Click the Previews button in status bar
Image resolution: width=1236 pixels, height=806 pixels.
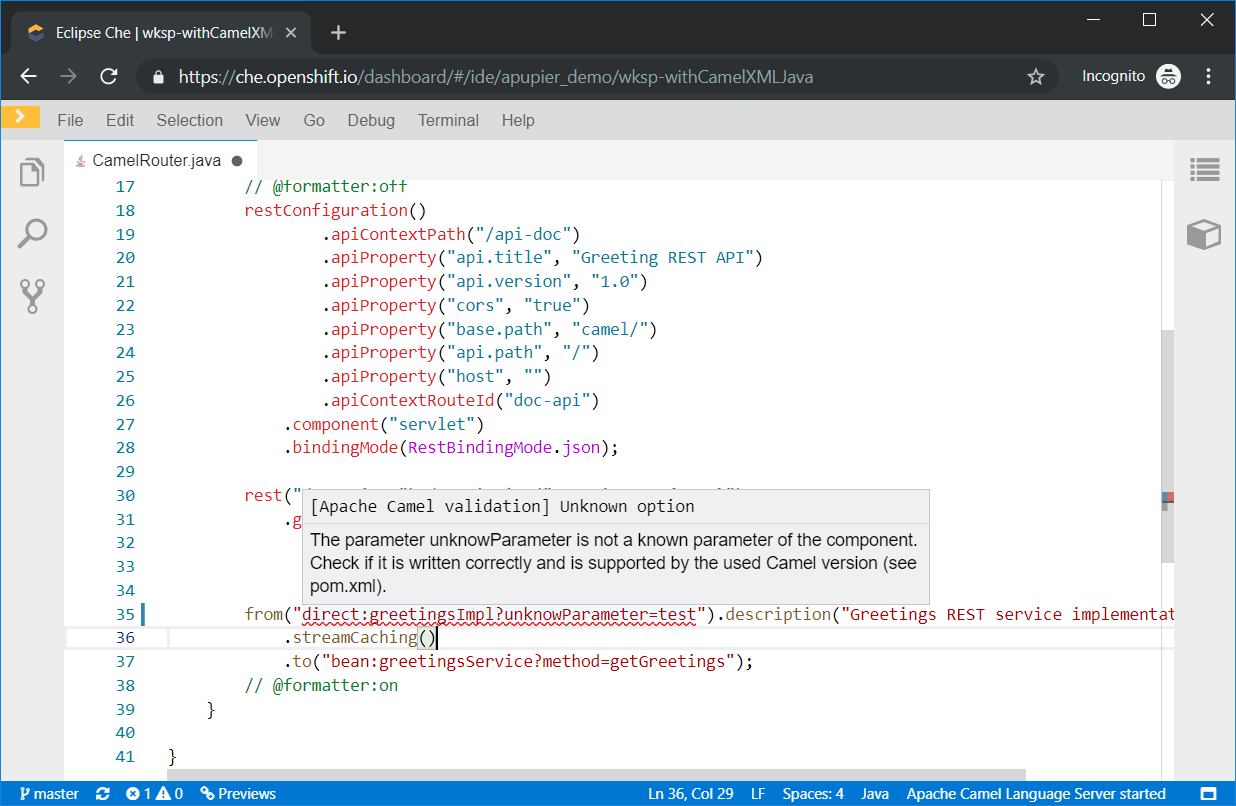click(x=238, y=794)
